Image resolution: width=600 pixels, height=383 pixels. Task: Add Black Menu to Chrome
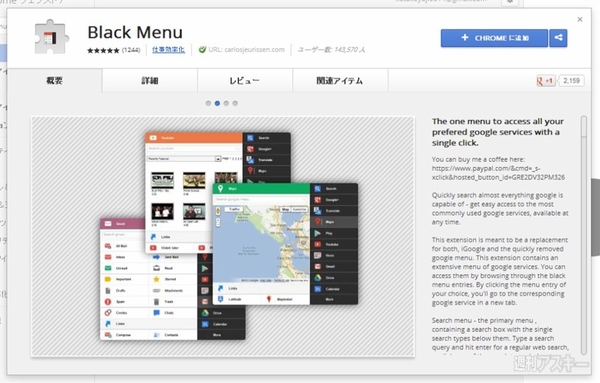pos(494,38)
